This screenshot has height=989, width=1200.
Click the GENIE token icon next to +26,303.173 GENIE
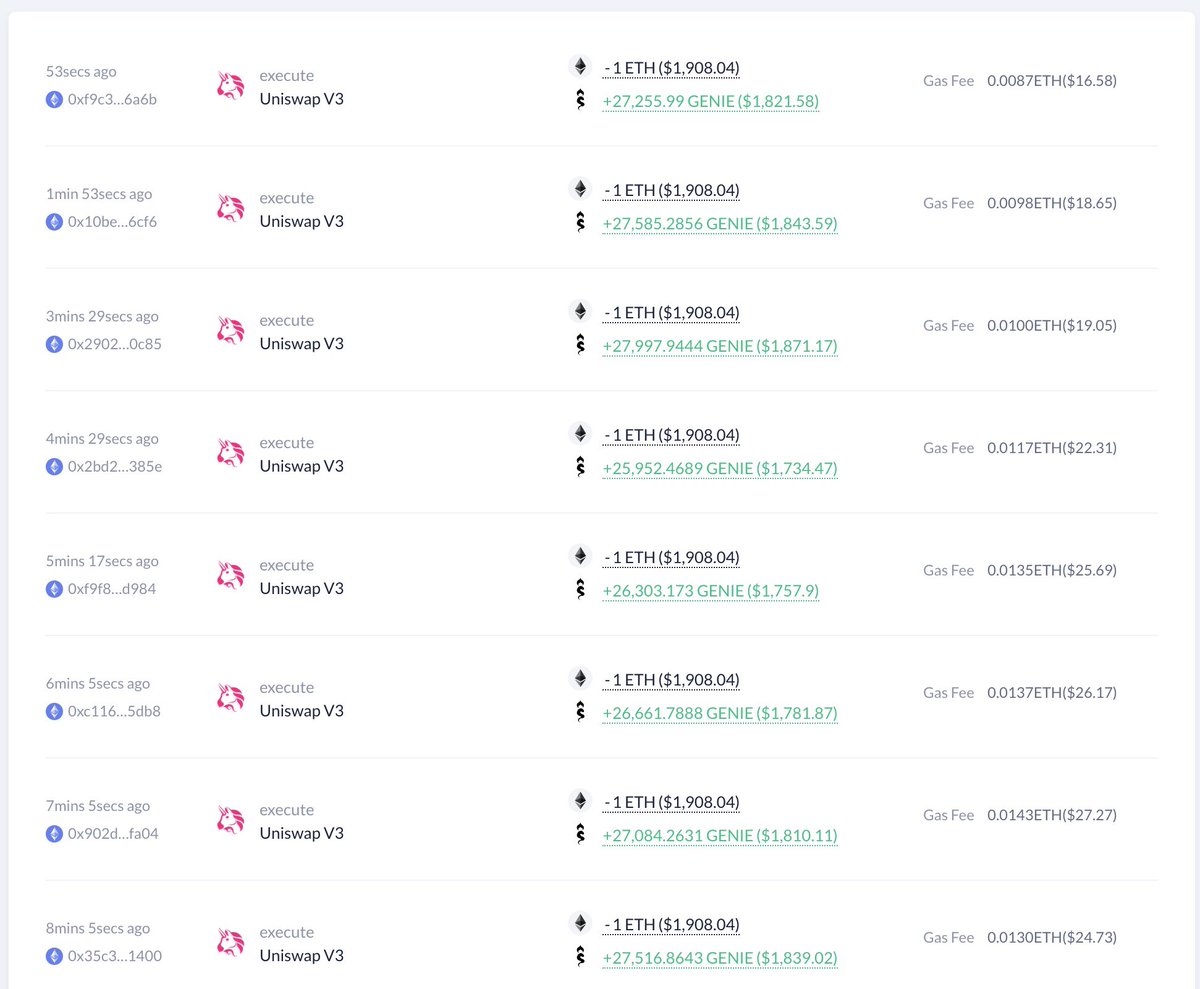click(x=580, y=590)
